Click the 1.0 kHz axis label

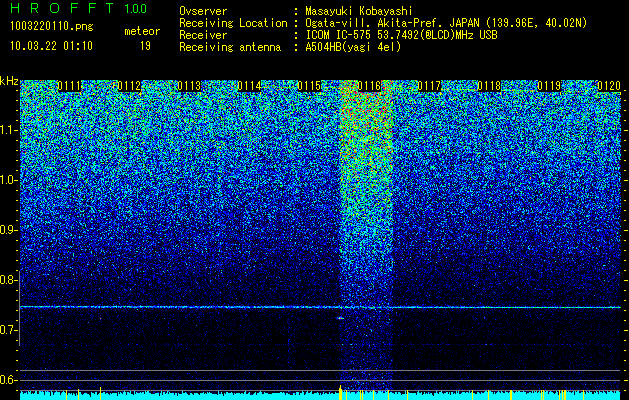point(8,180)
